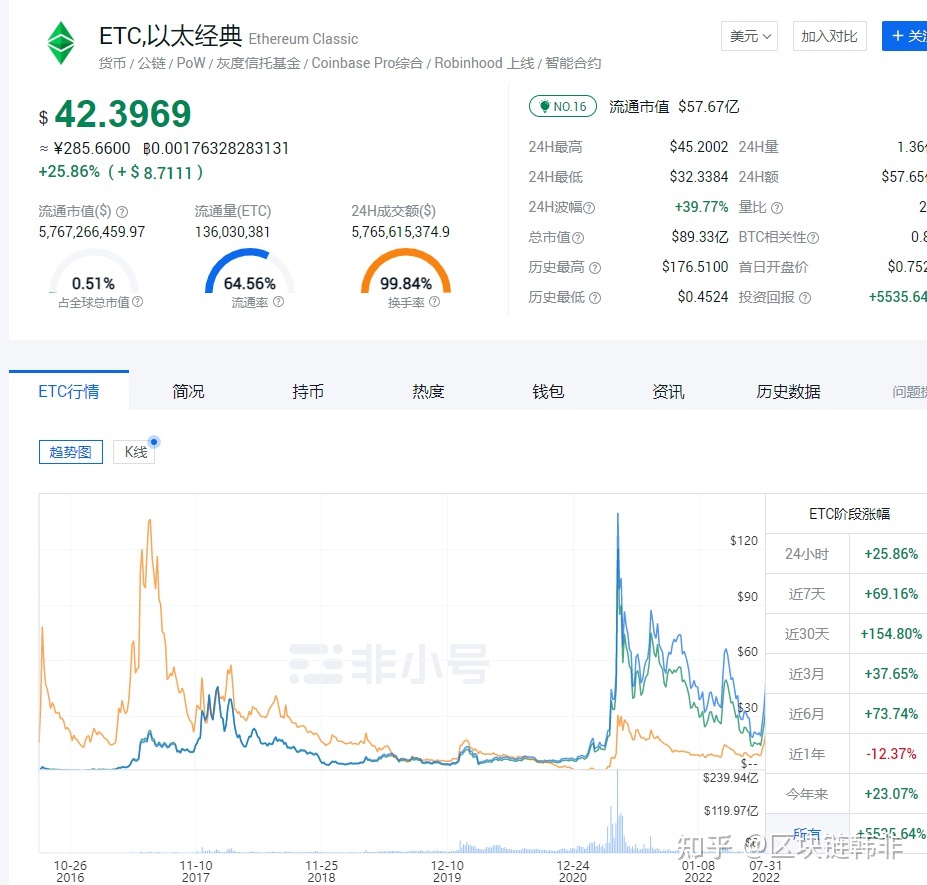Click the Robinhood 上线 tag
This screenshot has width=927, height=885.
pyautogui.click(x=484, y=63)
